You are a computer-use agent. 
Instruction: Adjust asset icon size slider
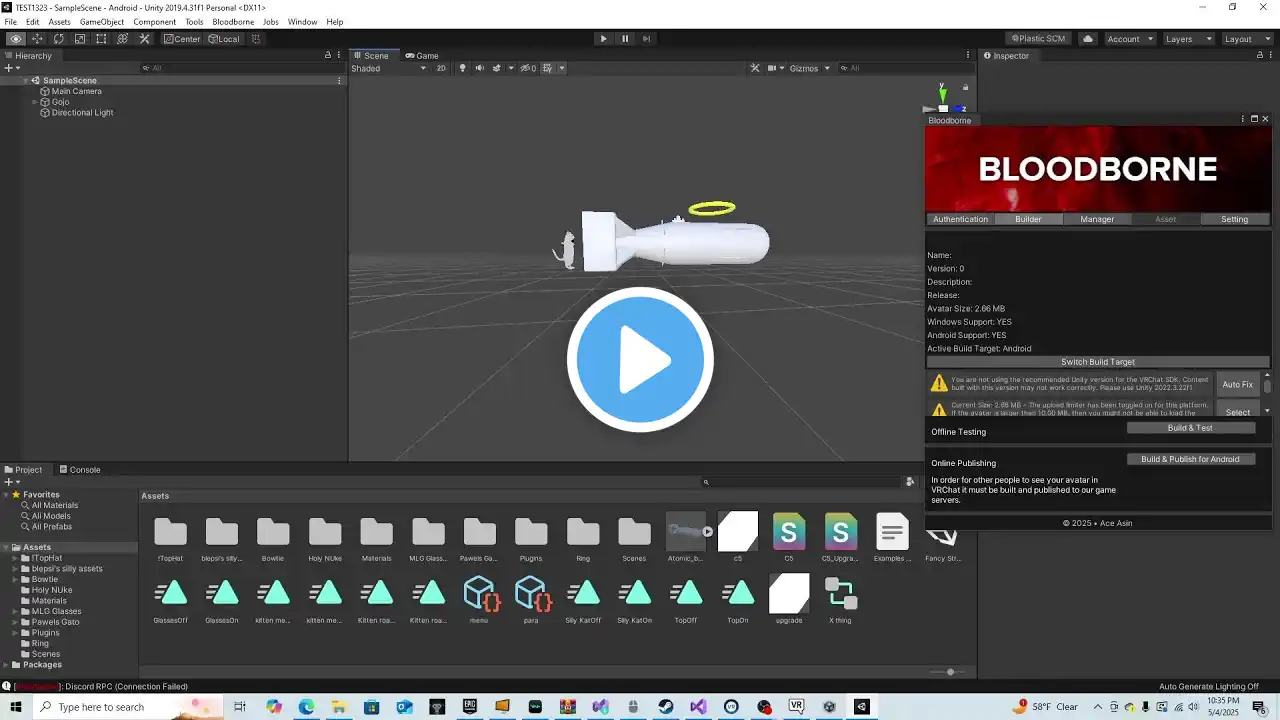(x=948, y=672)
